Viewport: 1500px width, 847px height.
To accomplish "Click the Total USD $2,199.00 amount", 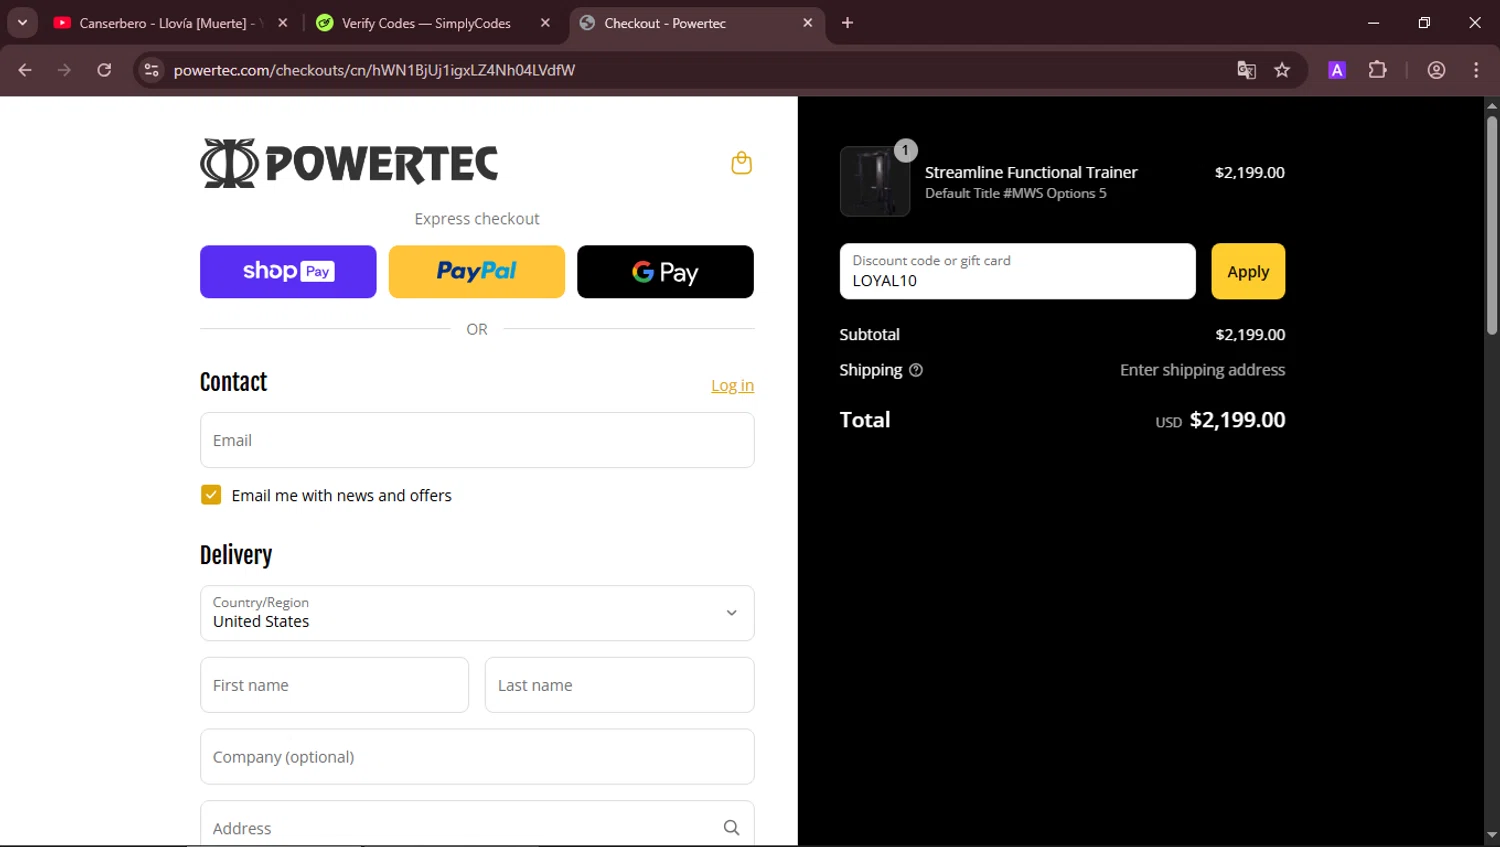I will [1220, 420].
